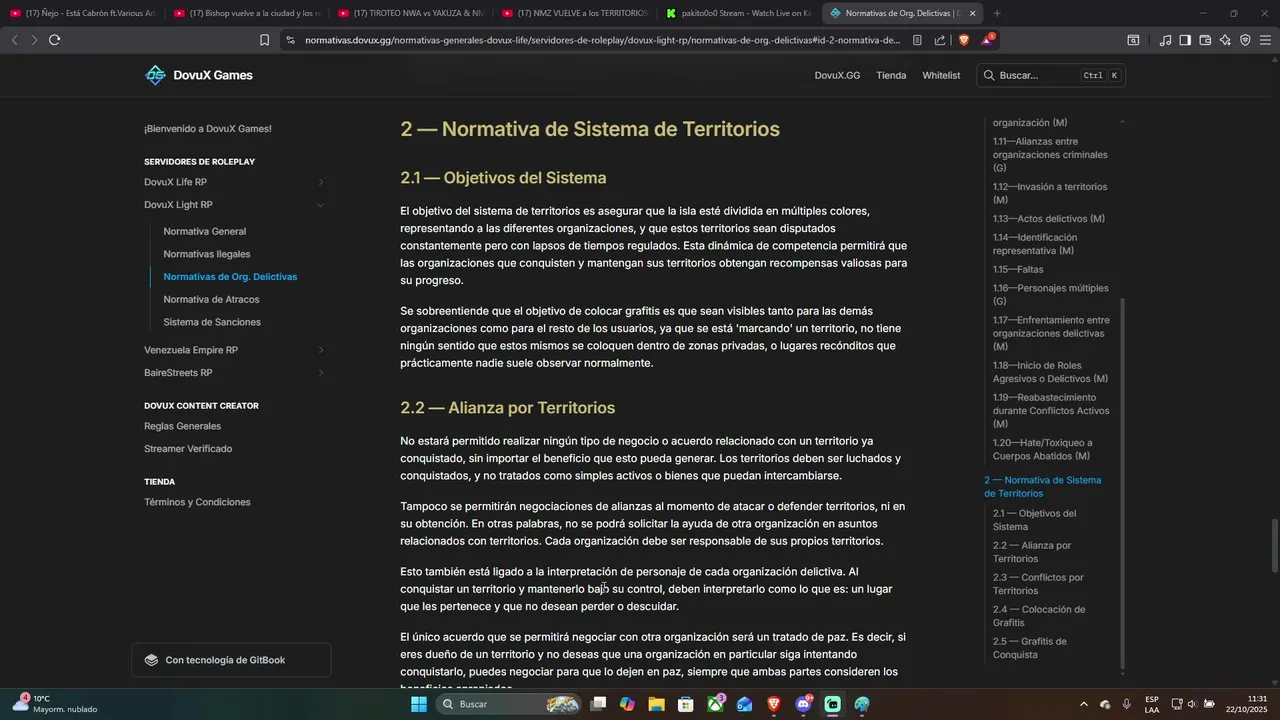Jump to 2.5 — Grafitis de Conquista
1280x720 pixels.
(x=1029, y=648)
